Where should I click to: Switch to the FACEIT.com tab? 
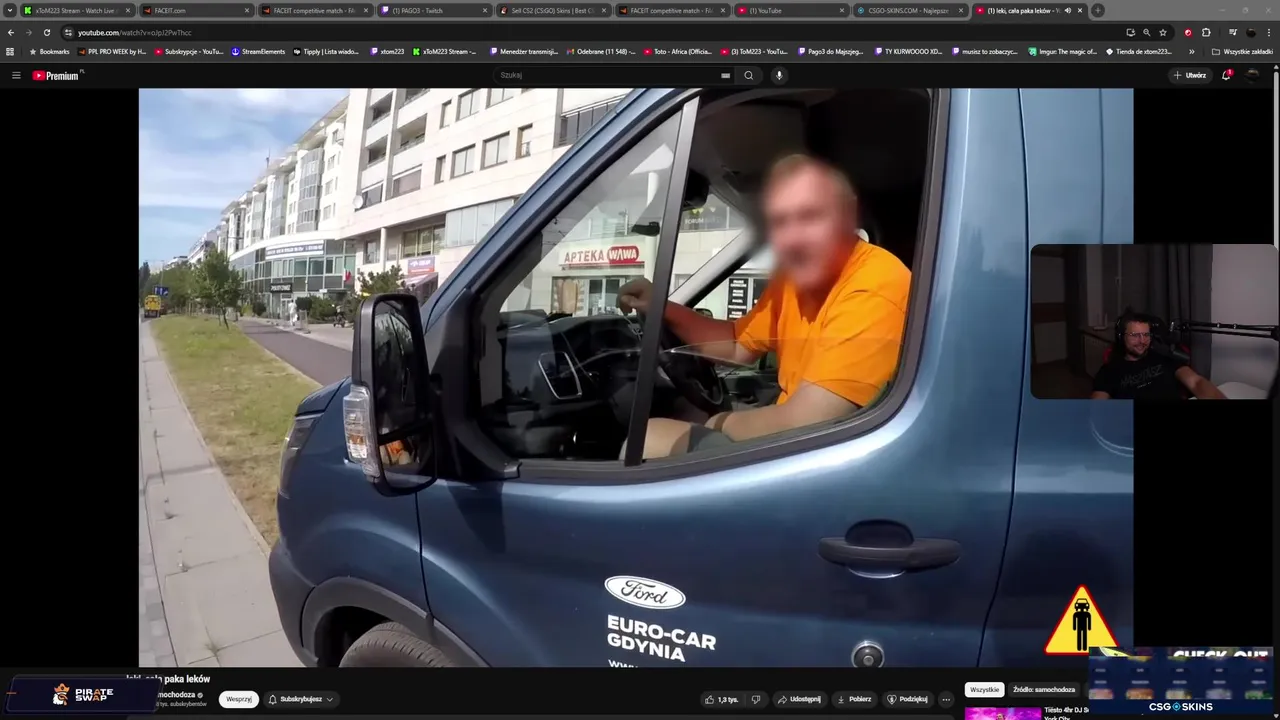195,10
